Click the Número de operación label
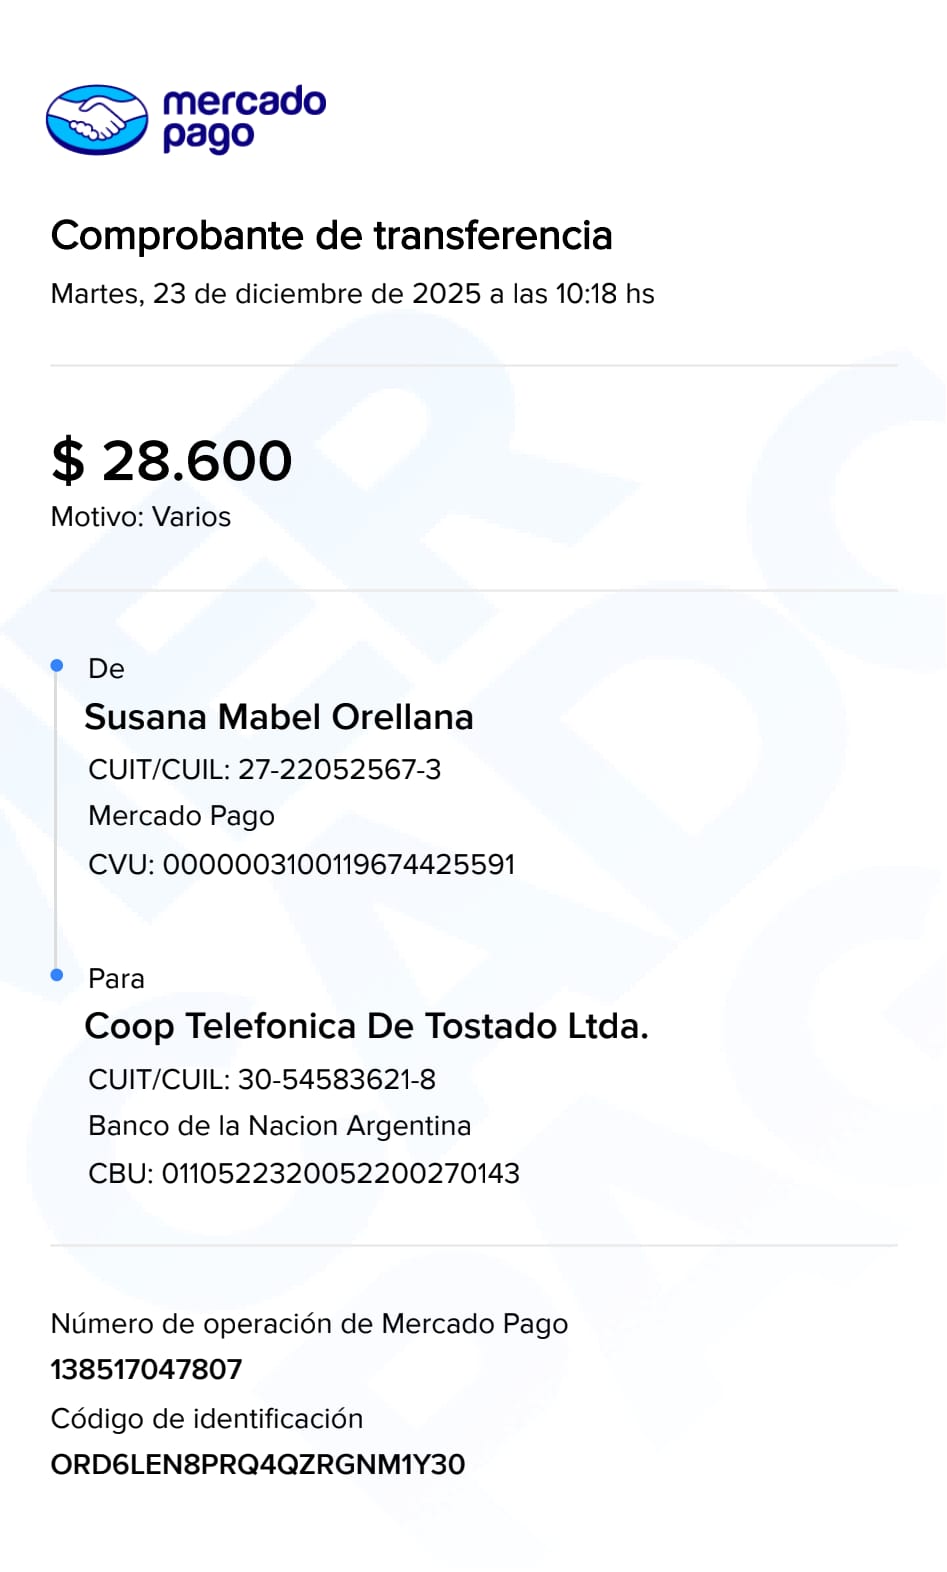Image resolution: width=947 pixels, height=1572 pixels. tap(309, 1324)
